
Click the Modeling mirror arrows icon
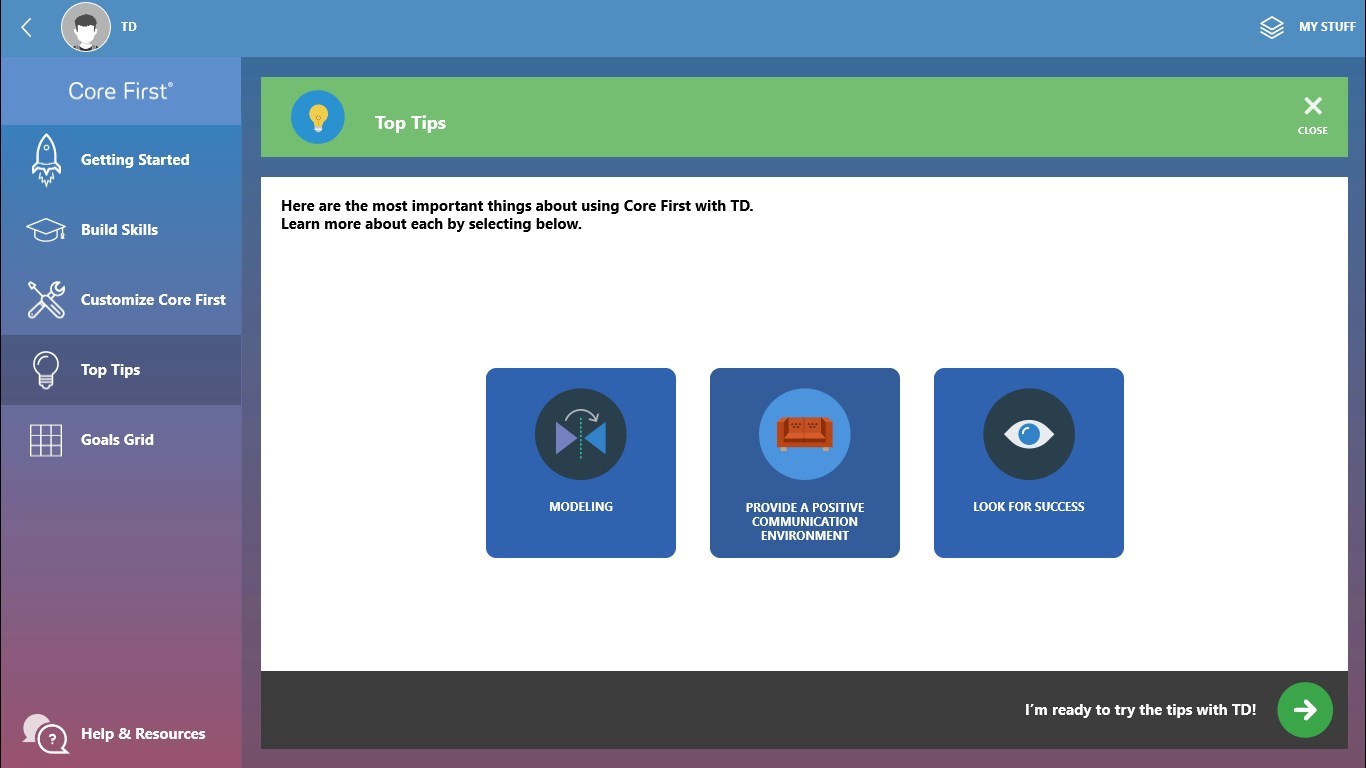[581, 434]
